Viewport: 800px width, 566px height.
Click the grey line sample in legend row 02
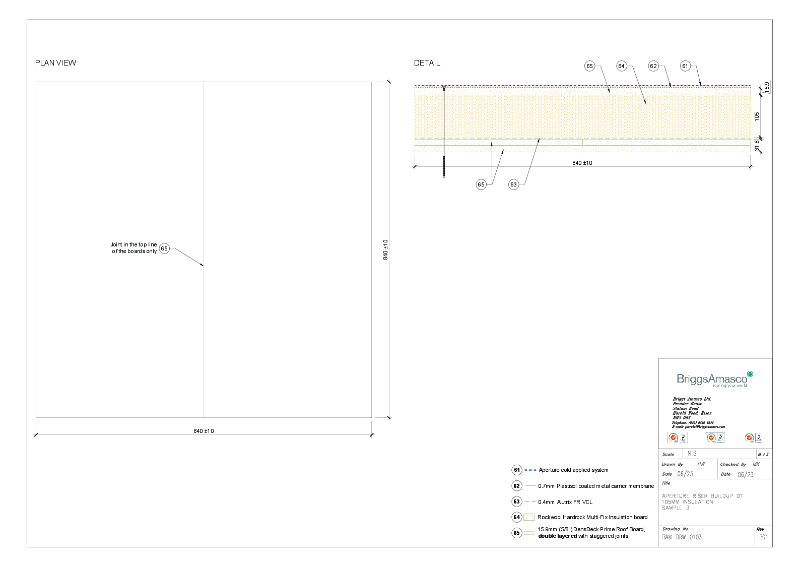pos(530,486)
